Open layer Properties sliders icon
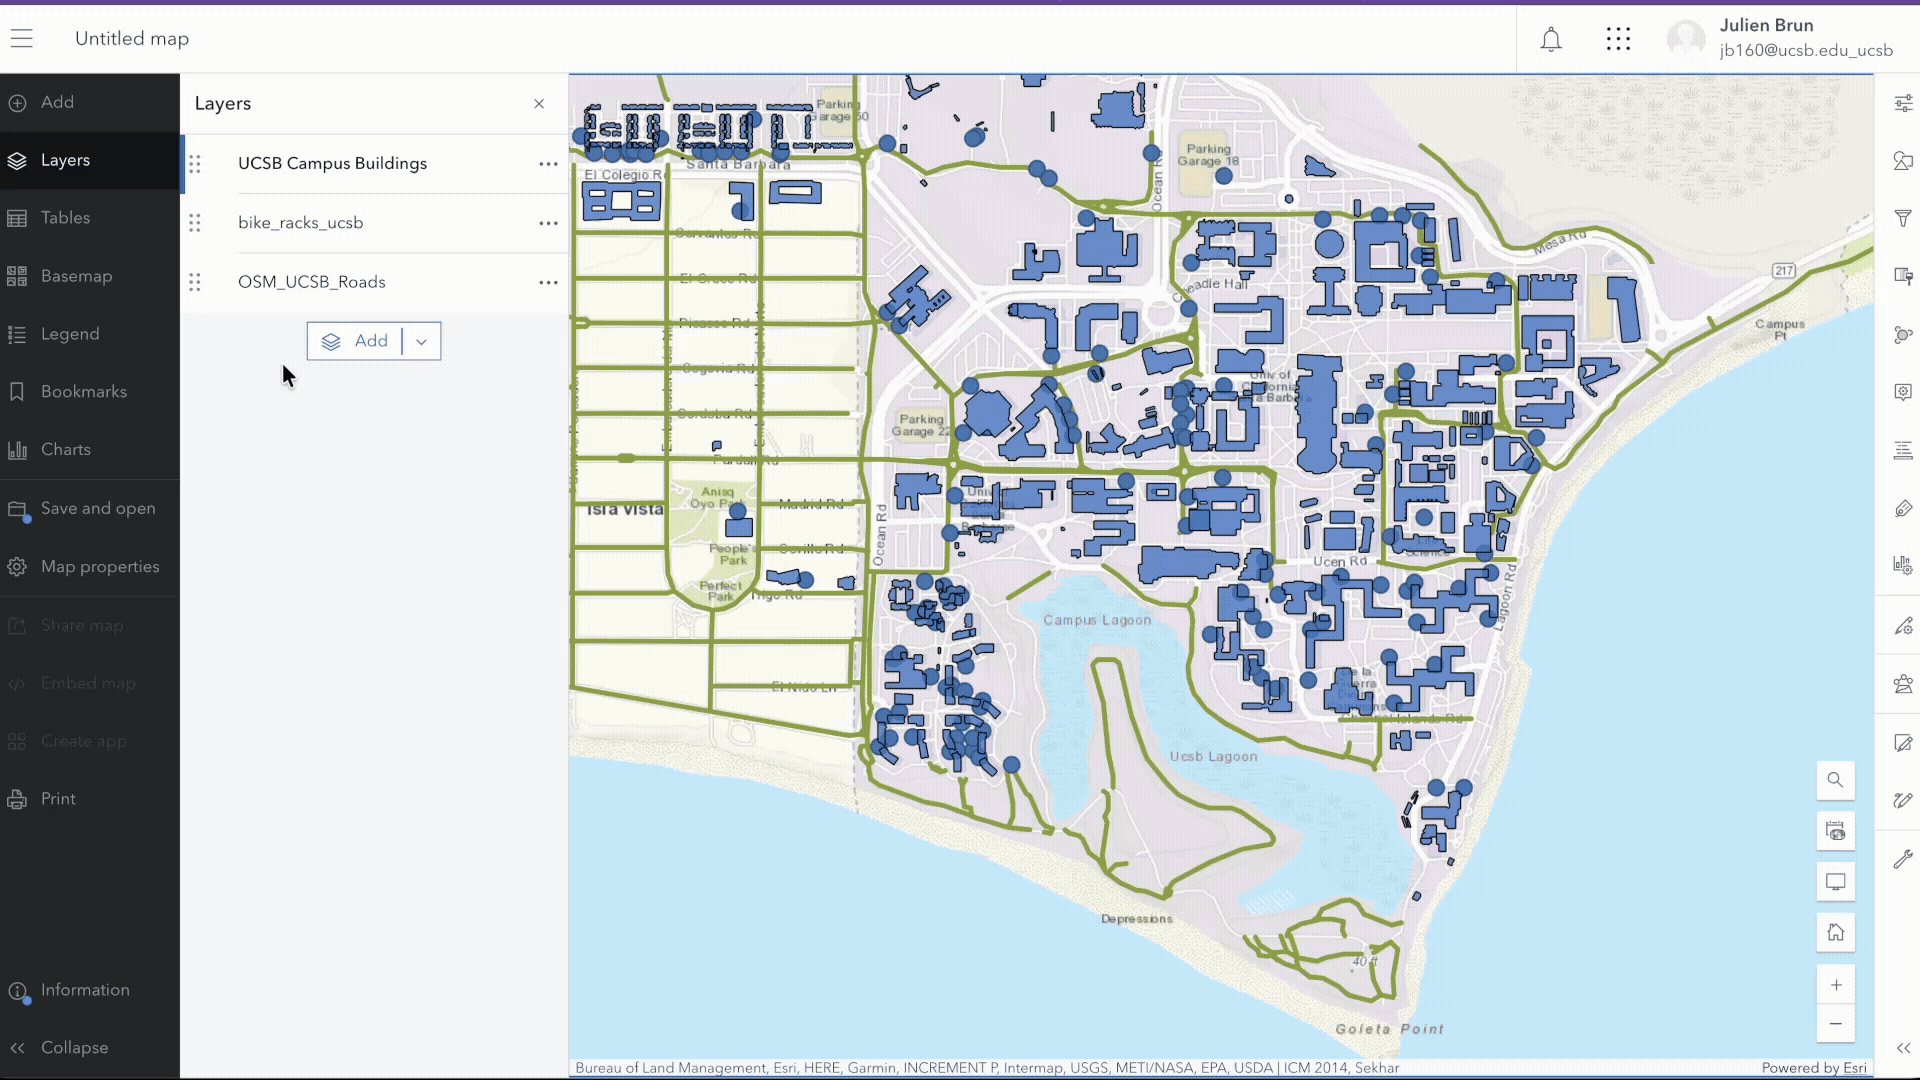1920x1080 pixels. [1903, 103]
